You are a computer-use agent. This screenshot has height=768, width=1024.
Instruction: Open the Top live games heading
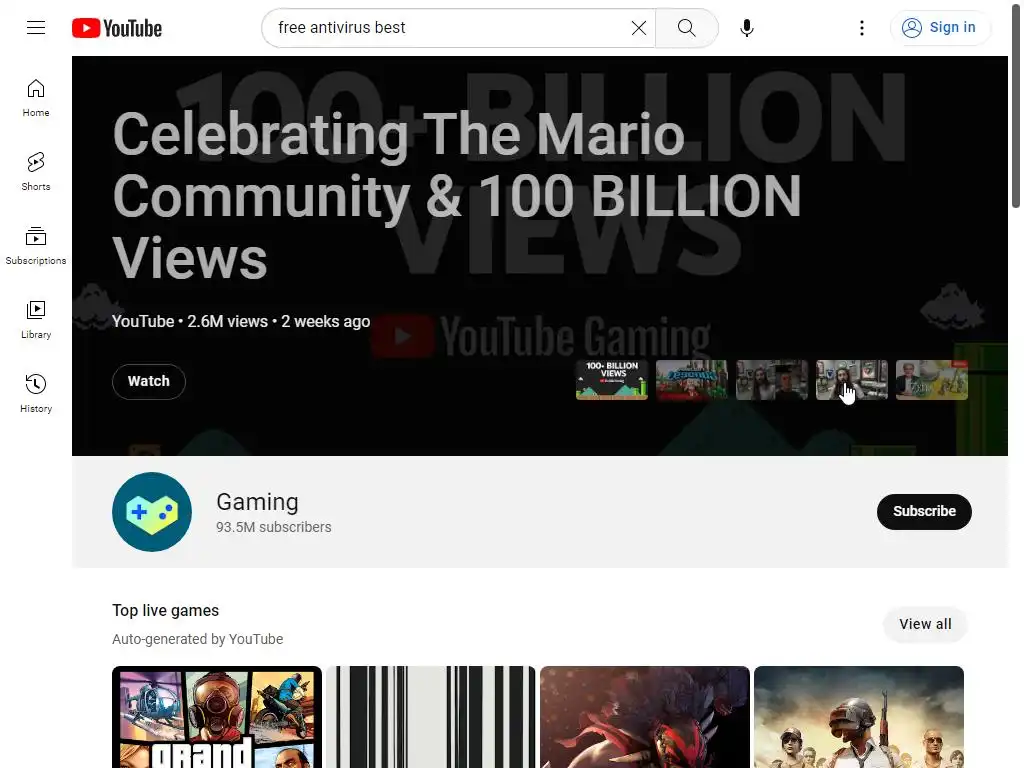coord(165,611)
